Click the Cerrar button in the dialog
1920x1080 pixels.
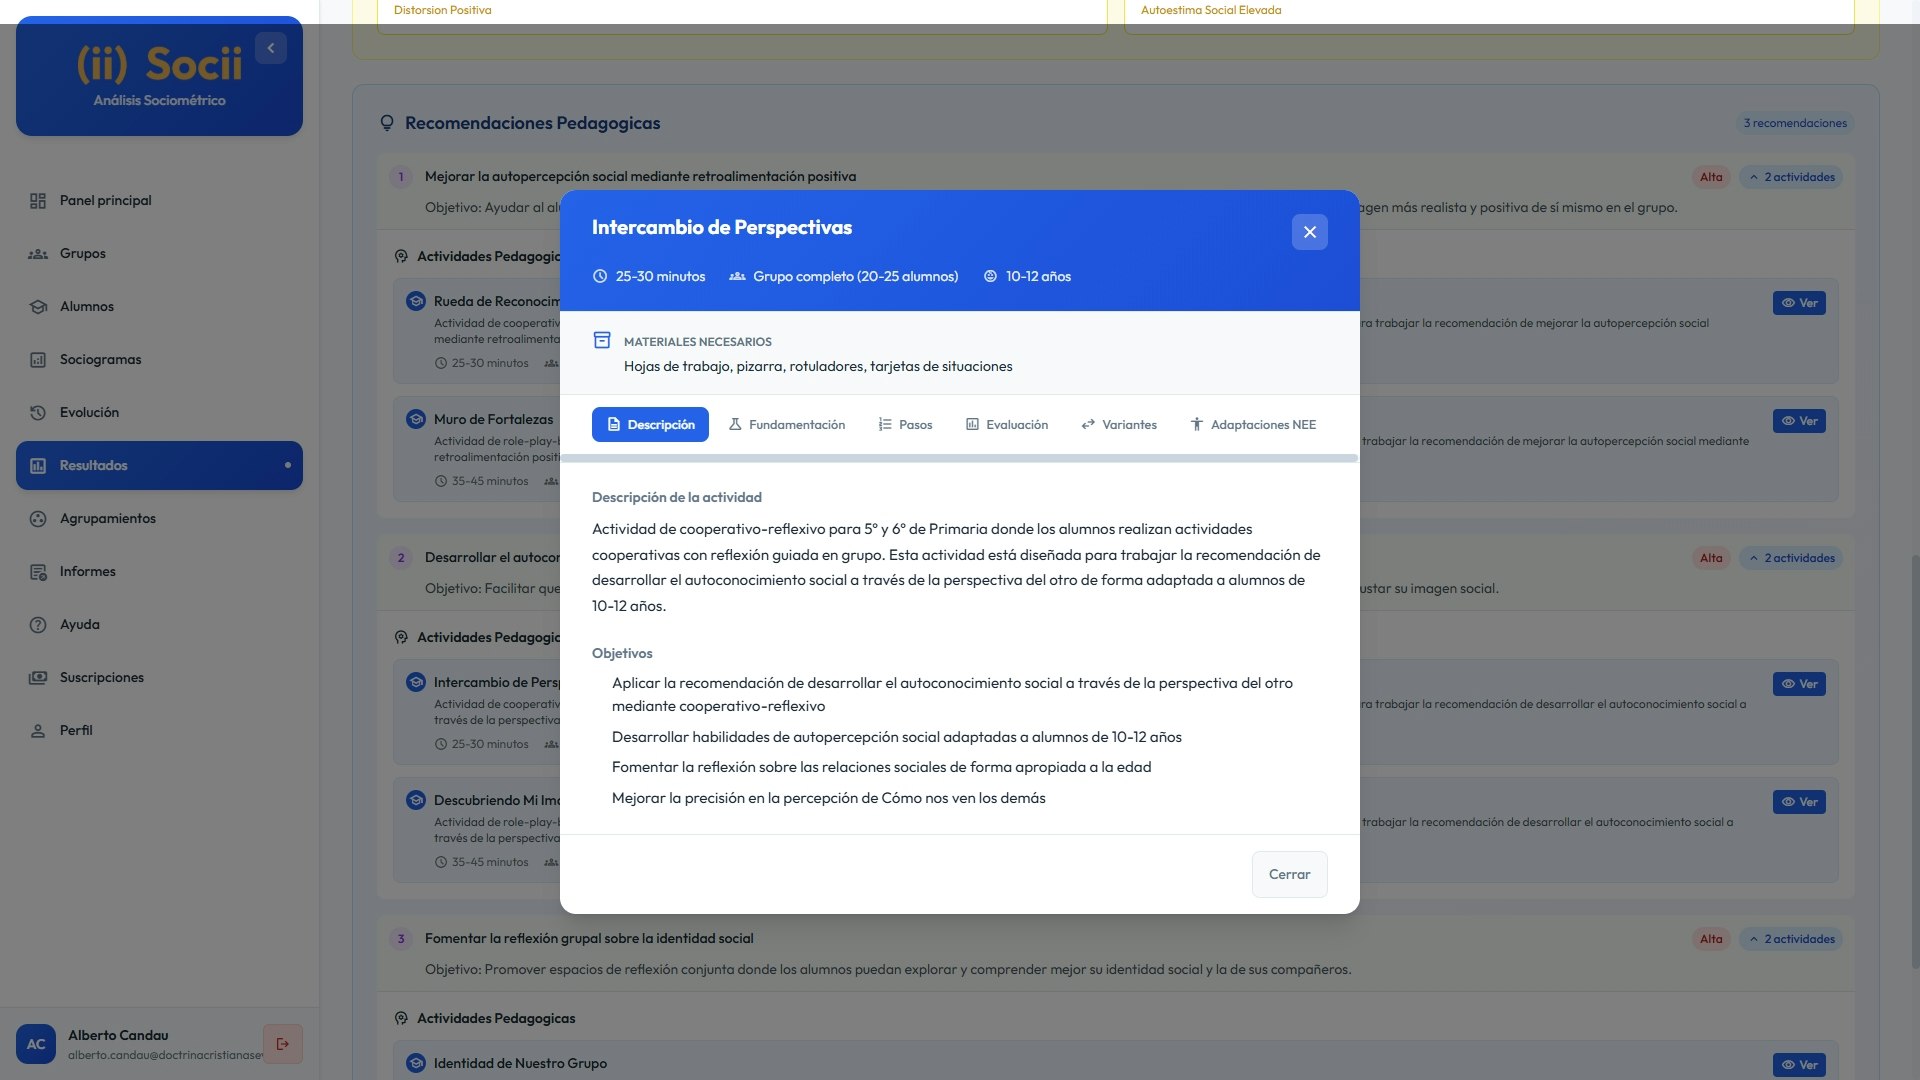[x=1289, y=874]
